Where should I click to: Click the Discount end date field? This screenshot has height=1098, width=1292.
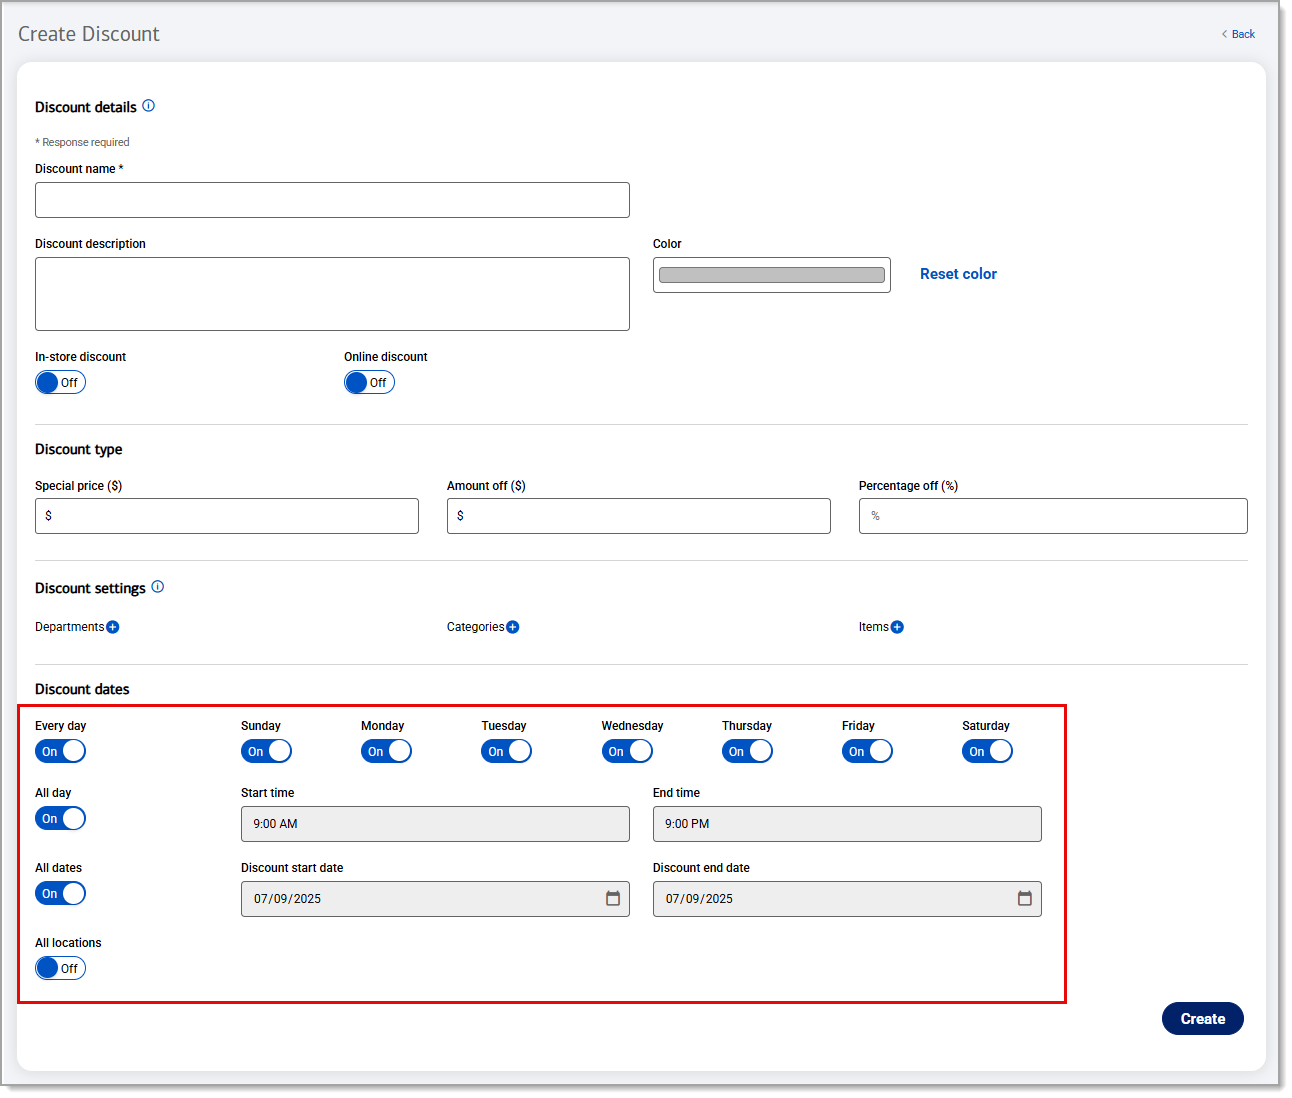(x=847, y=899)
